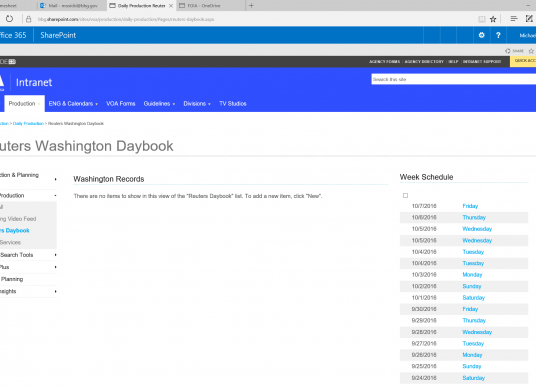
Task: Open the Services sidebar item
Action: click(10, 242)
